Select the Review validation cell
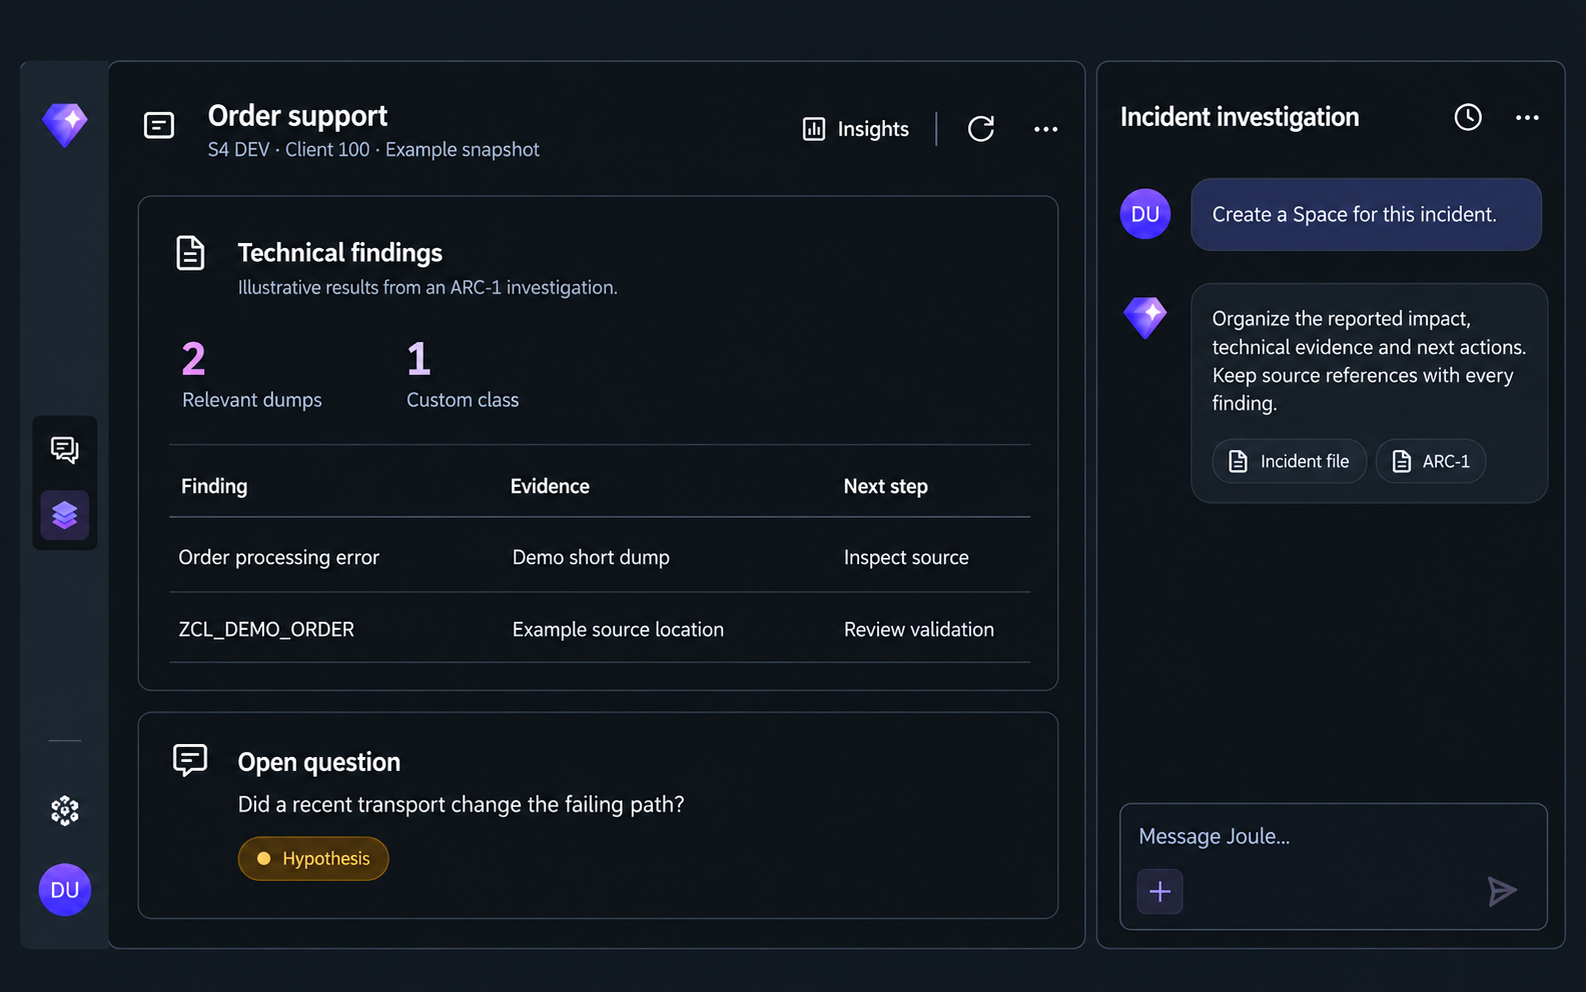The height and width of the screenshot is (992, 1586). pos(919,629)
